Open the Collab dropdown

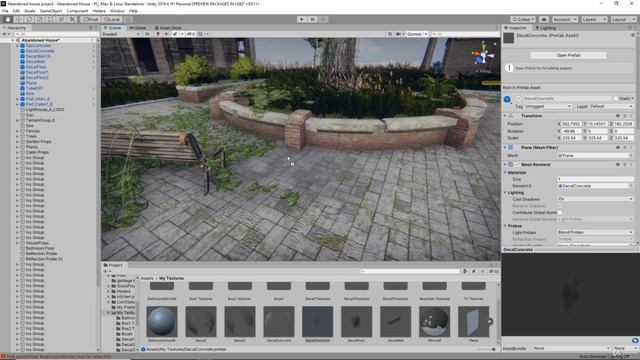pyautogui.click(x=523, y=19)
